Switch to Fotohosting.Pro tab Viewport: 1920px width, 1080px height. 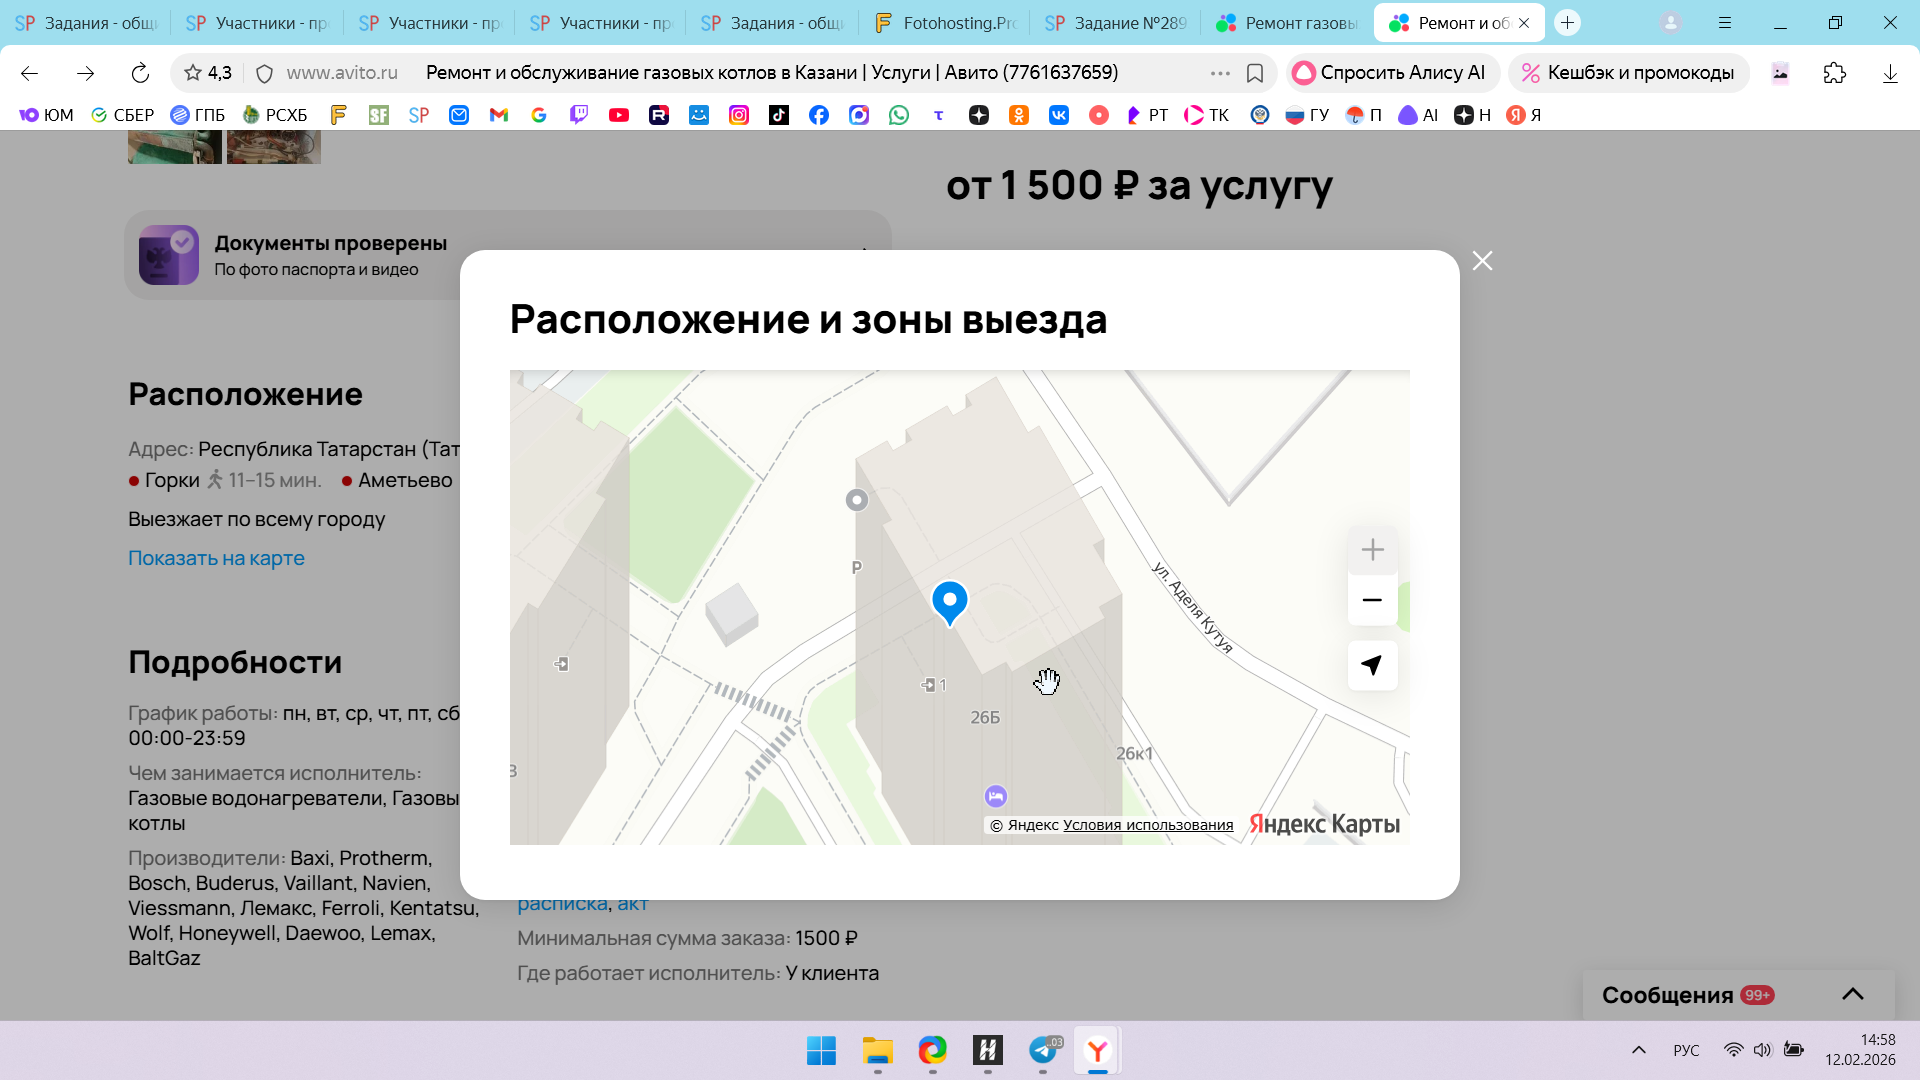click(945, 23)
